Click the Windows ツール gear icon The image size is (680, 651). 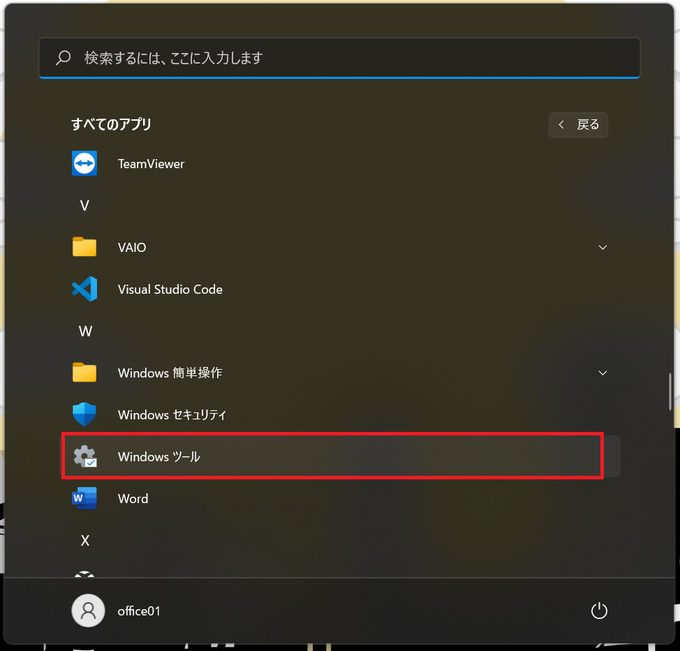tap(85, 456)
